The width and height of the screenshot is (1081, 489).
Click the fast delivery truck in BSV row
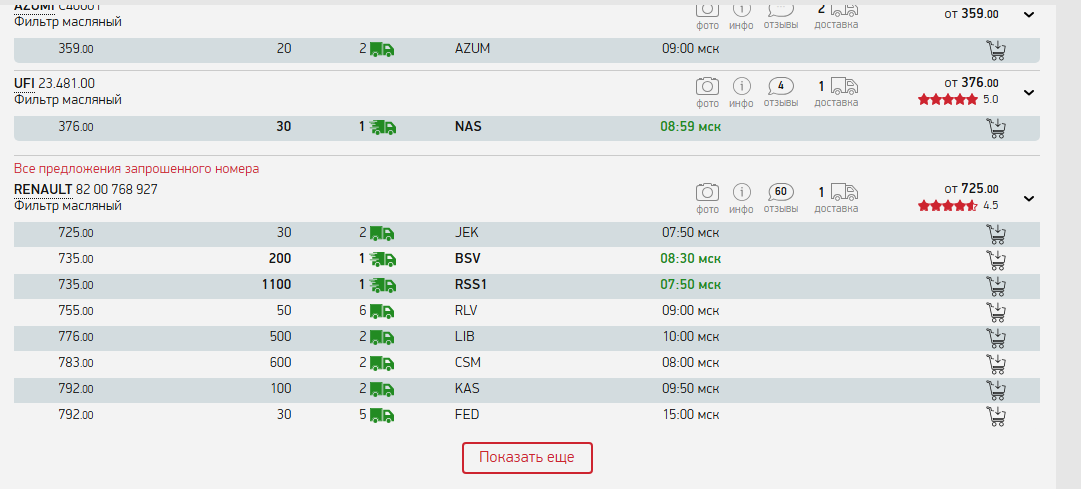coord(382,259)
